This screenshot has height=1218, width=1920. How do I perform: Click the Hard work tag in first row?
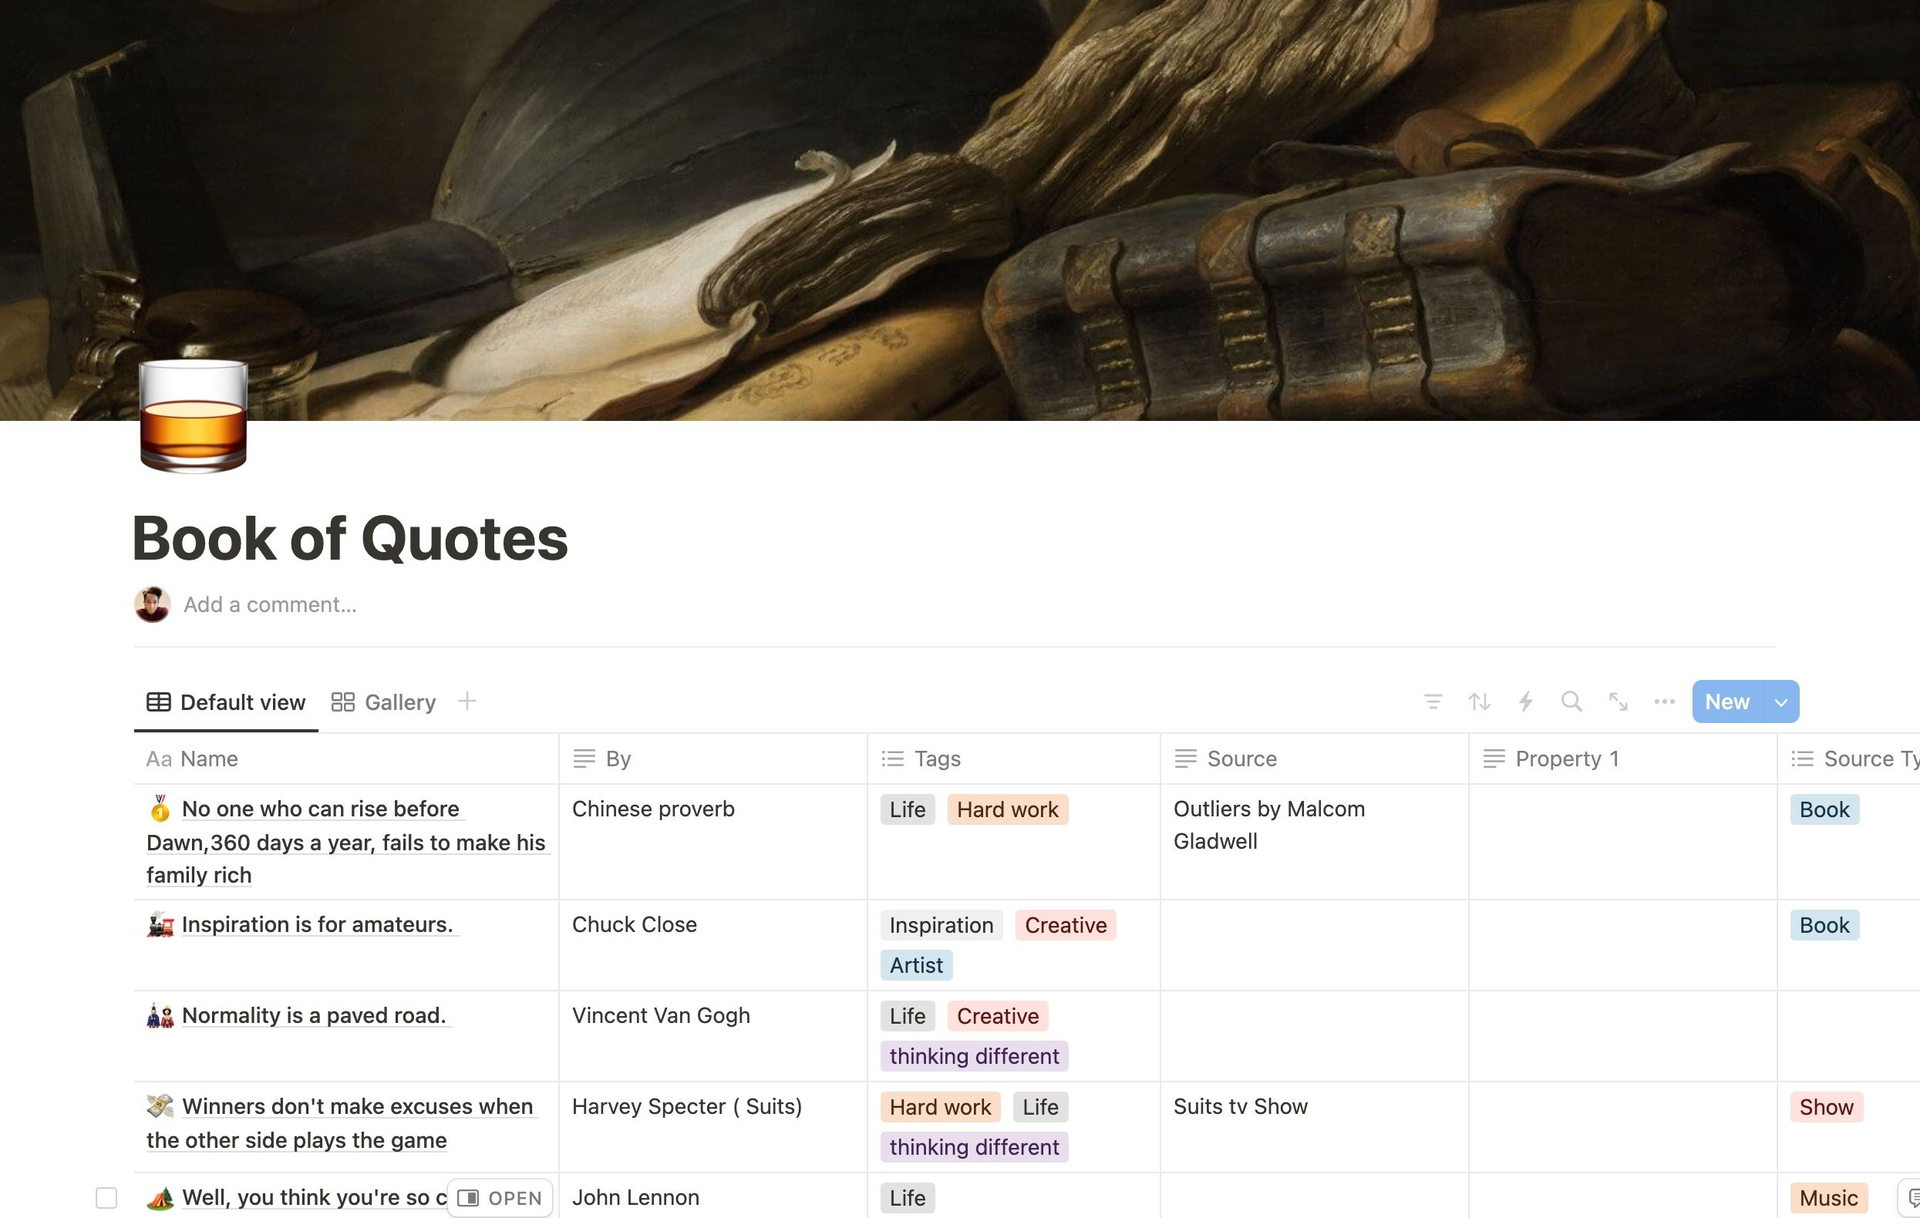(1007, 810)
